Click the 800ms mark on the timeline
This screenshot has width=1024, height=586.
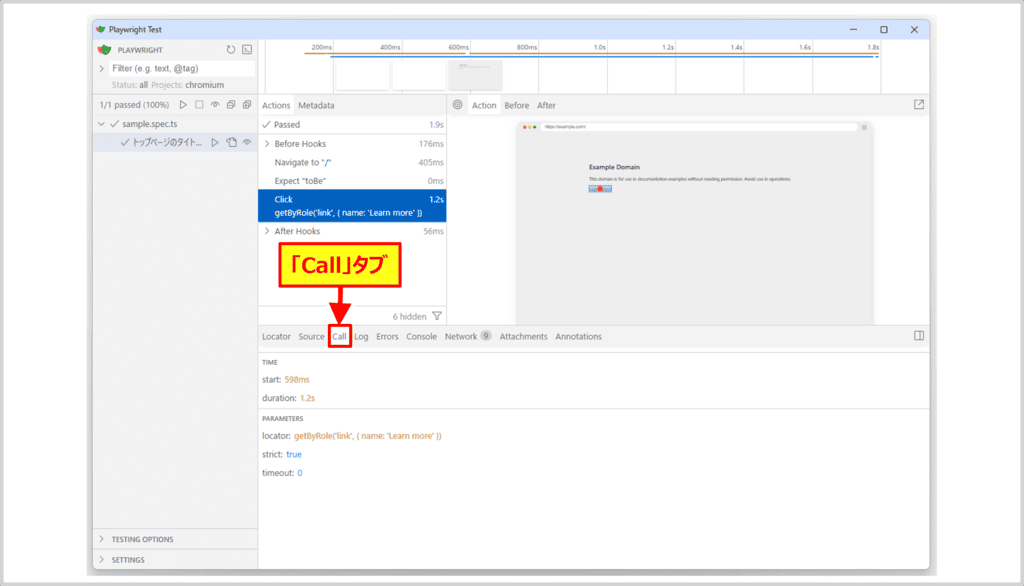click(526, 47)
